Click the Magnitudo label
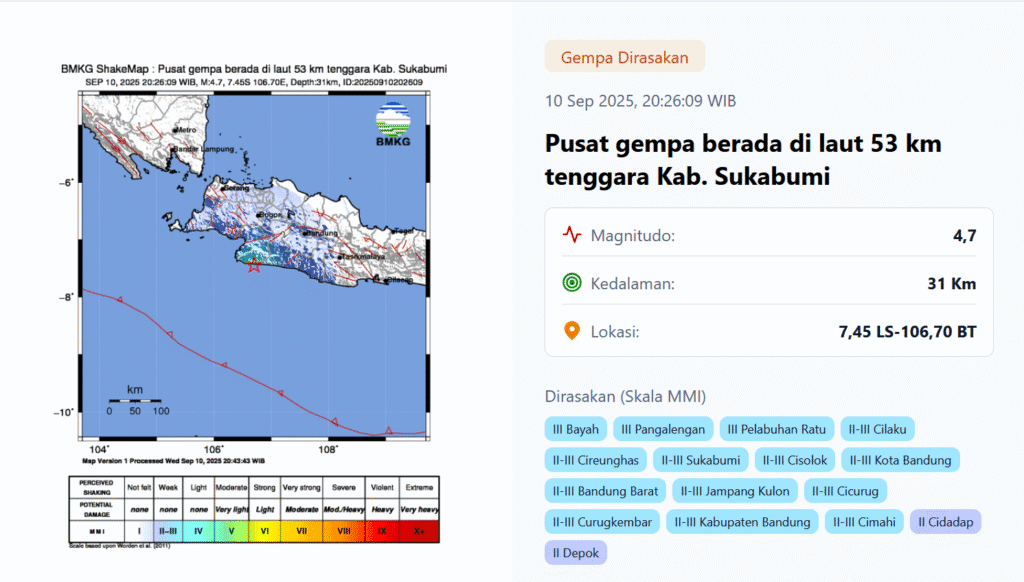The height and width of the screenshot is (582, 1024). (632, 235)
